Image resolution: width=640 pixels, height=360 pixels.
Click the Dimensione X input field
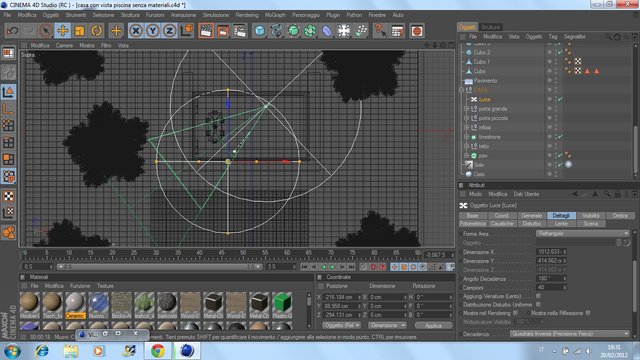click(550, 252)
